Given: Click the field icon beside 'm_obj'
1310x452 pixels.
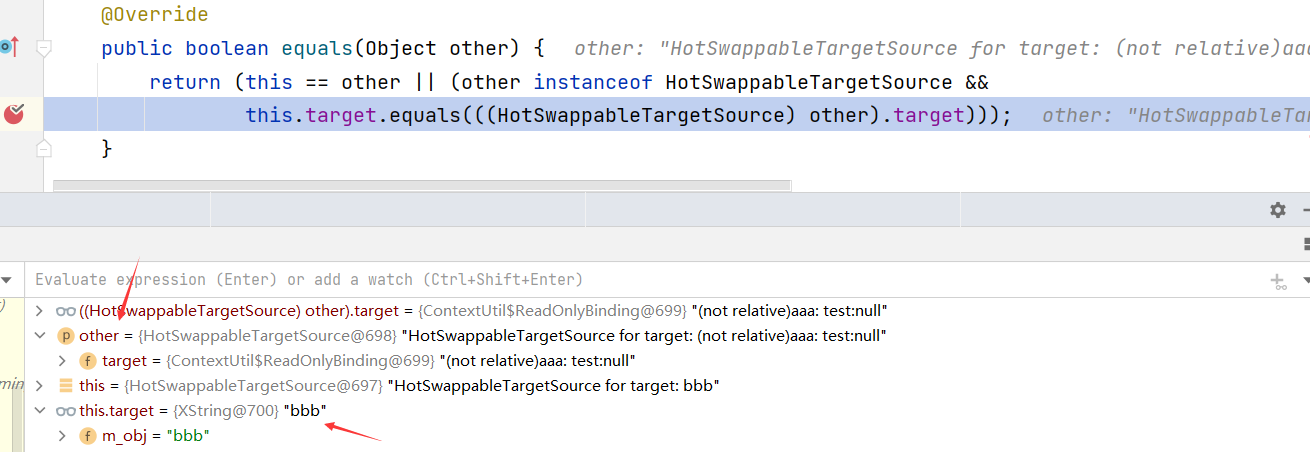Looking at the screenshot, I should 88,436.
